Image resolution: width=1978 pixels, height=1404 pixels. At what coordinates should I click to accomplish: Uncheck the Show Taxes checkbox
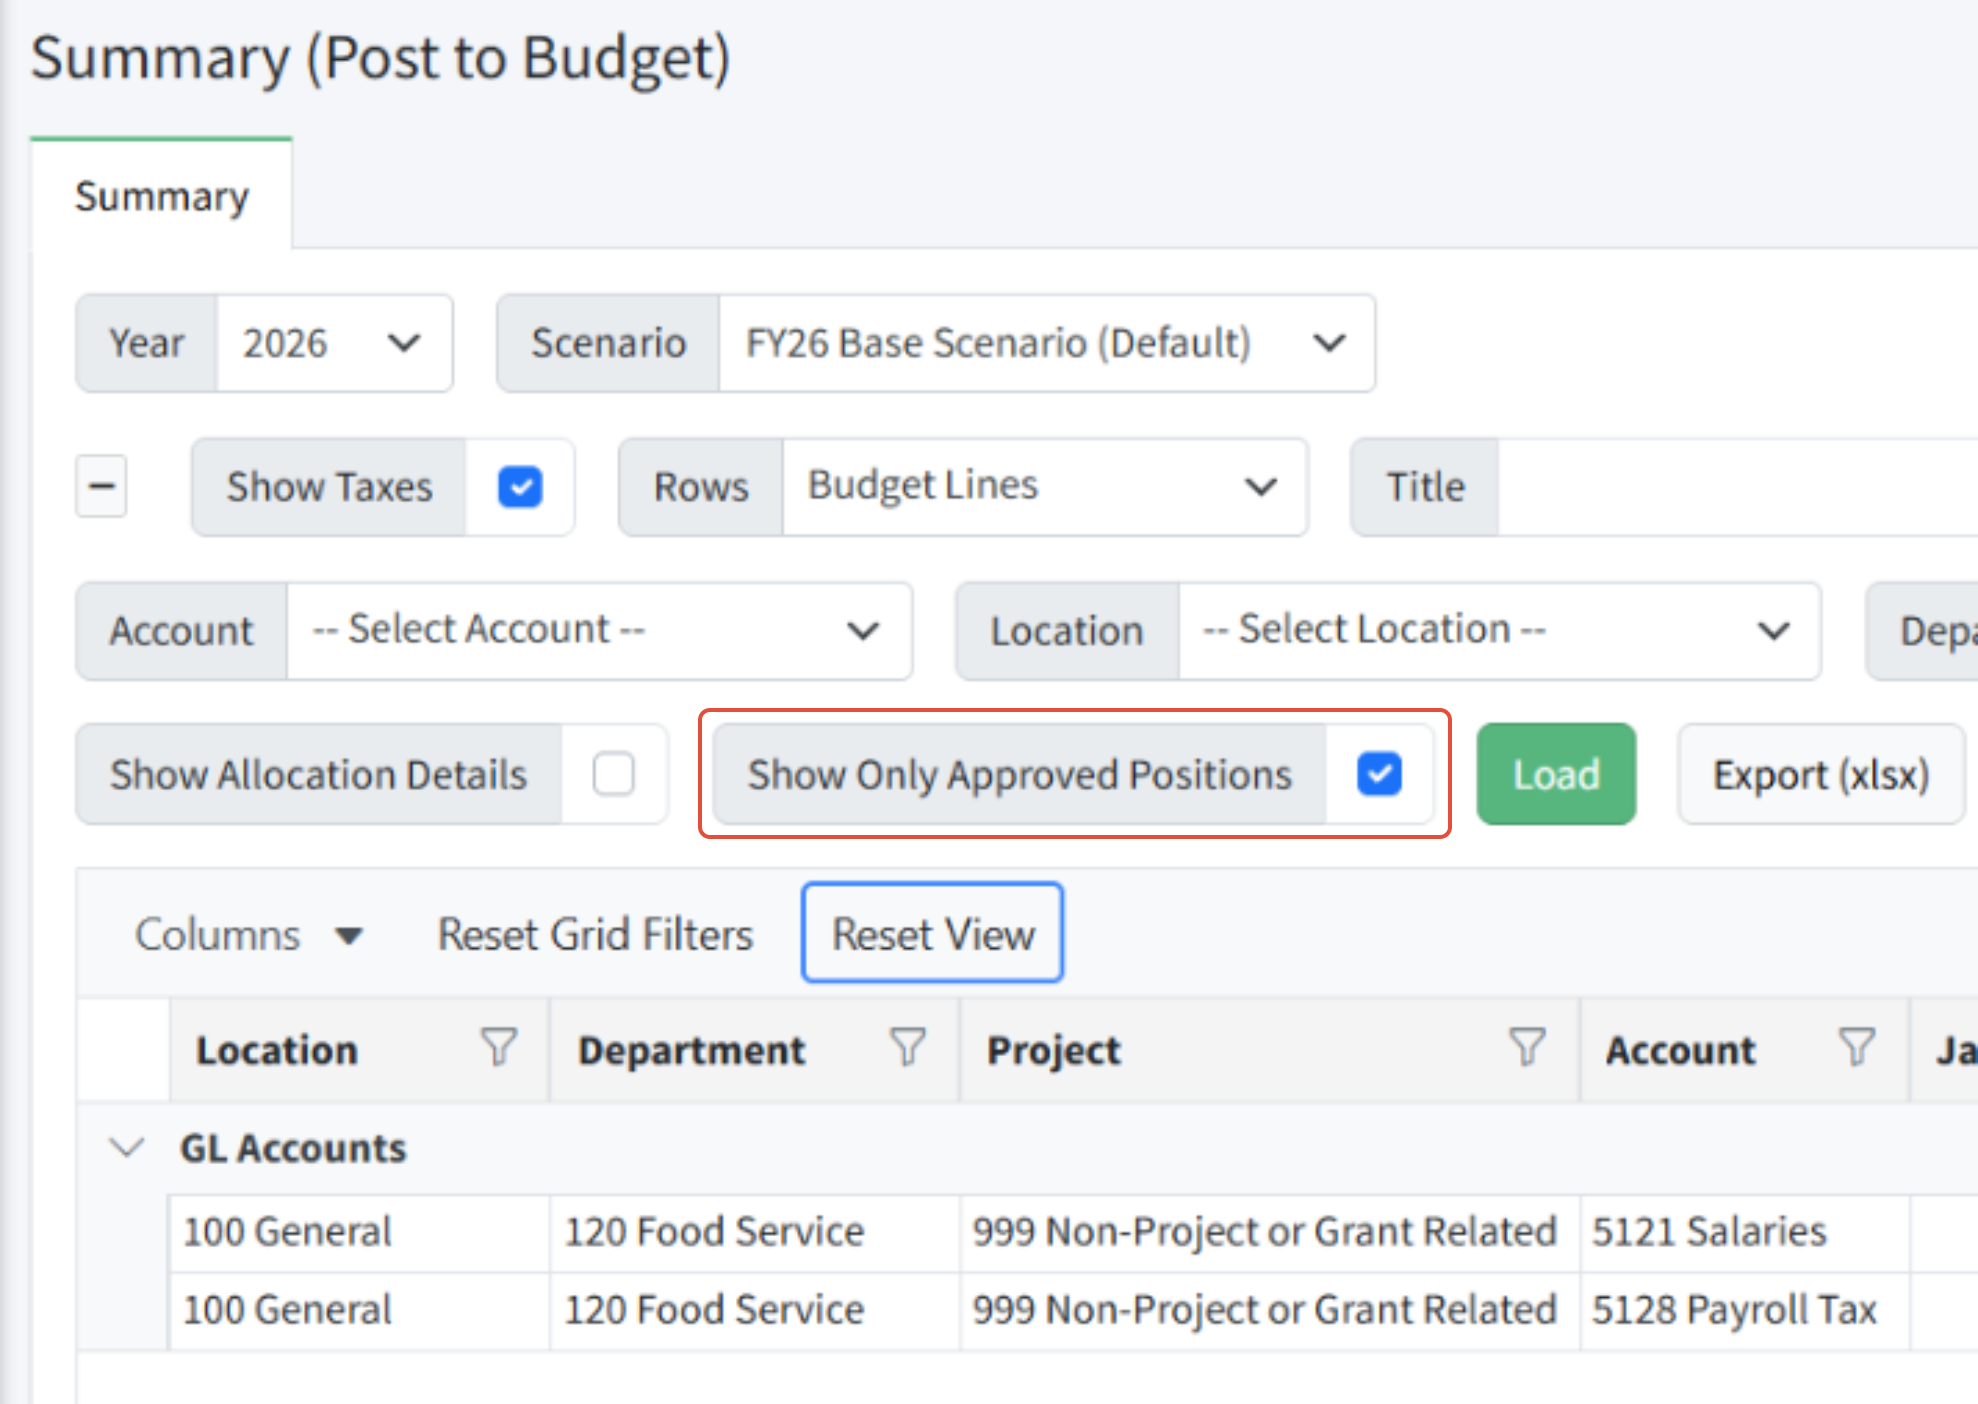click(x=520, y=487)
